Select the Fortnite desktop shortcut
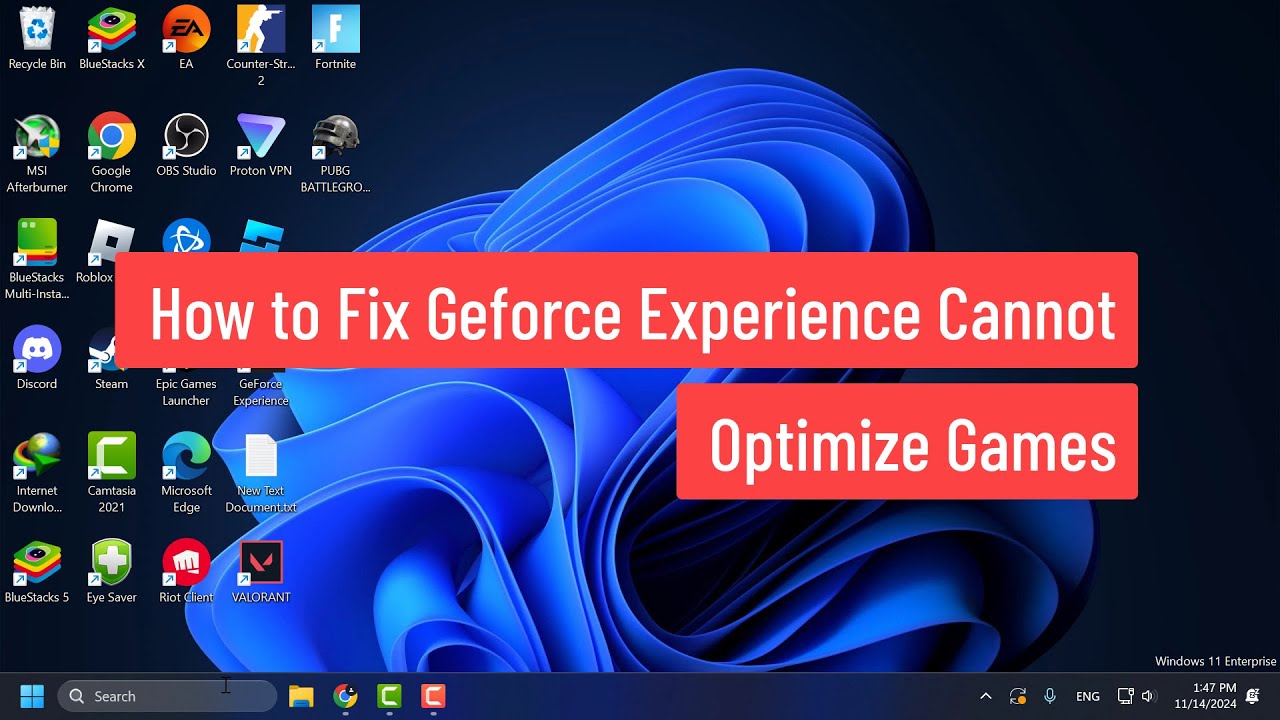The image size is (1280, 720). tap(335, 38)
